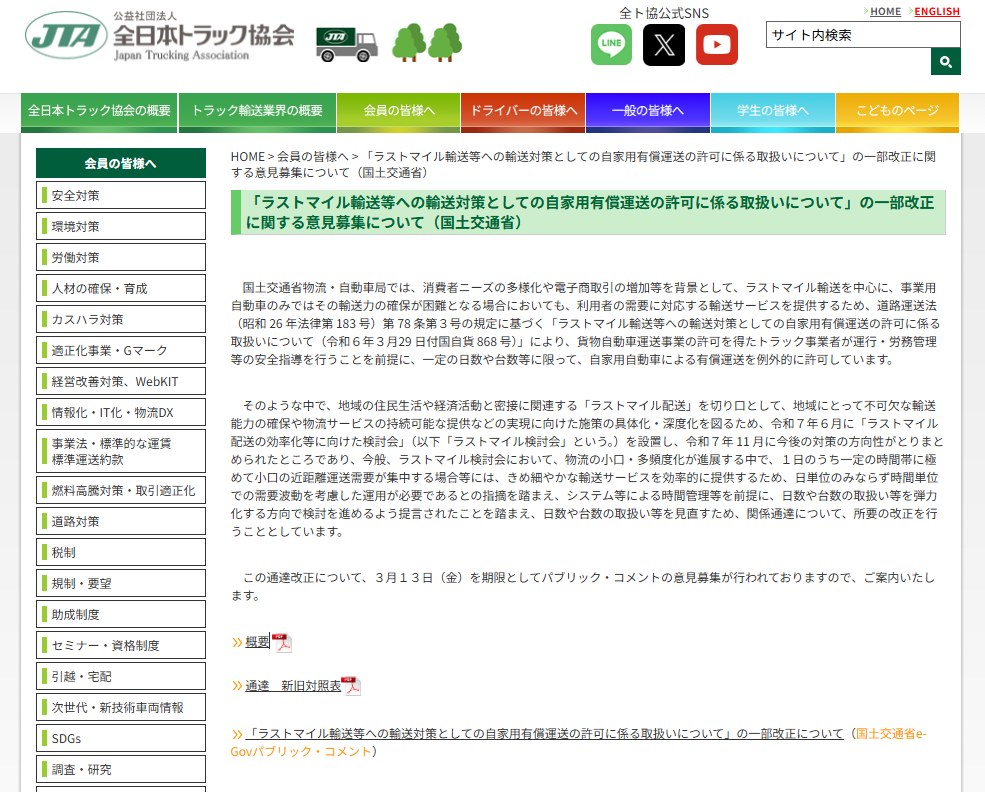Image resolution: width=985 pixels, height=792 pixels.
Task: Open the X social media icon
Action: click(x=664, y=45)
